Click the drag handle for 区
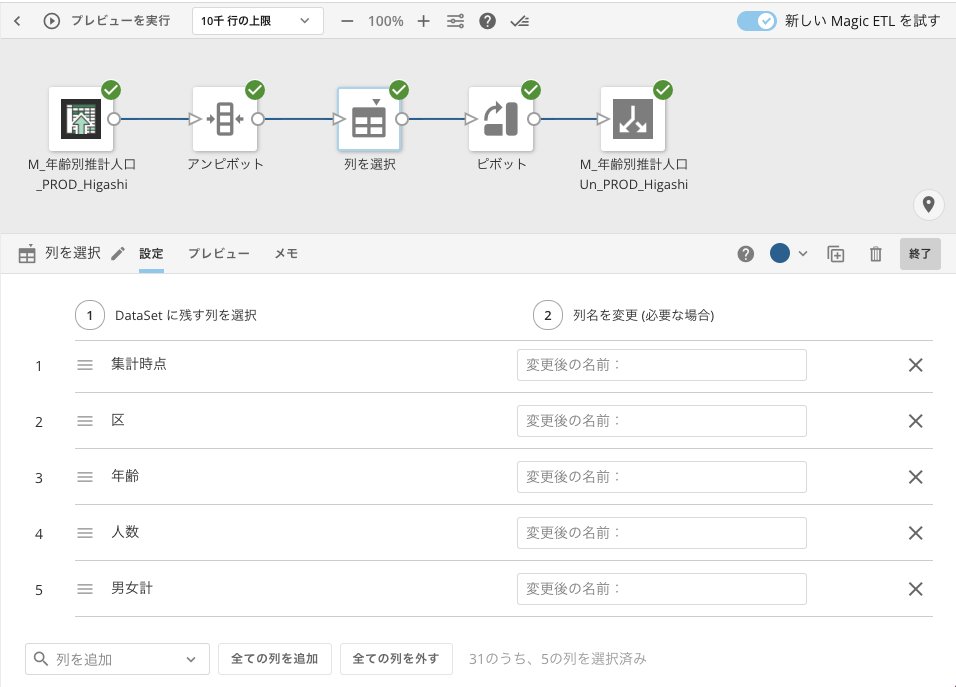This screenshot has height=687, width=956. [85, 421]
